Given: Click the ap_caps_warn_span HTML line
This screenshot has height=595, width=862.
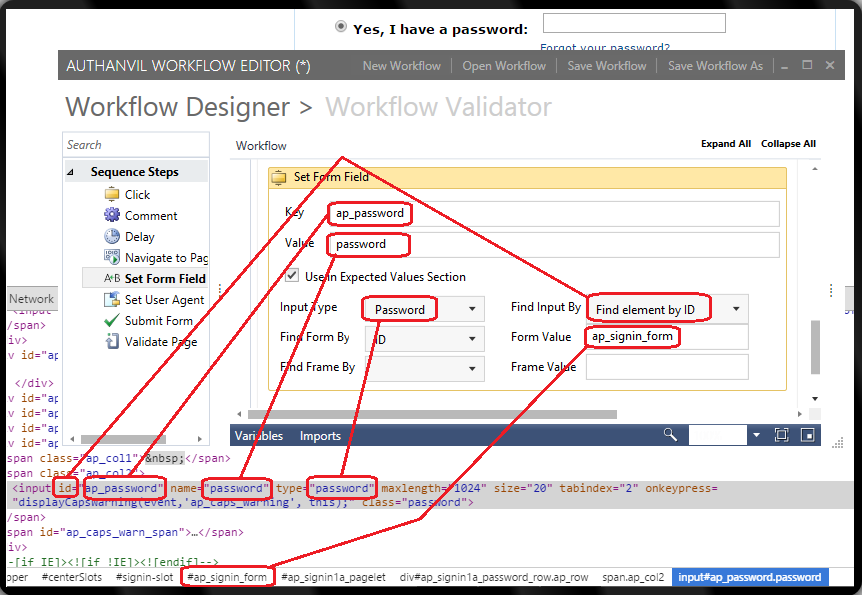Looking at the screenshot, I should 125,532.
